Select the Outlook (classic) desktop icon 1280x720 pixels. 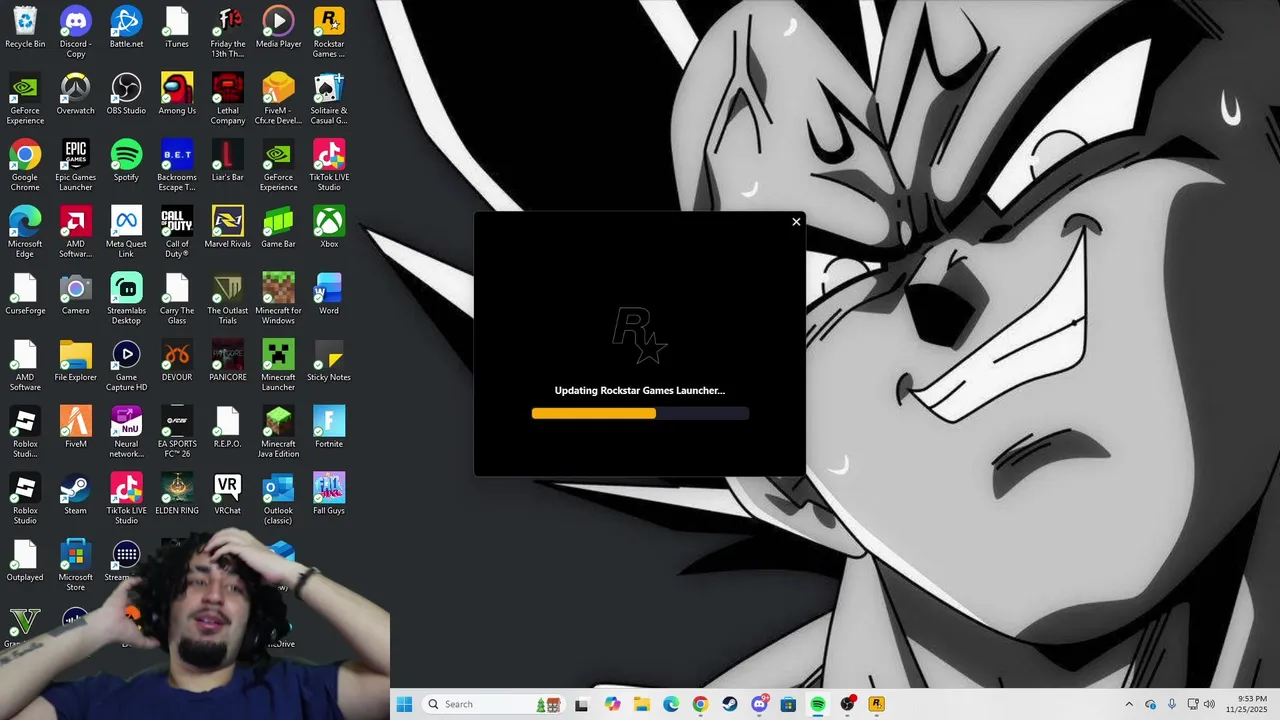pyautogui.click(x=278, y=499)
